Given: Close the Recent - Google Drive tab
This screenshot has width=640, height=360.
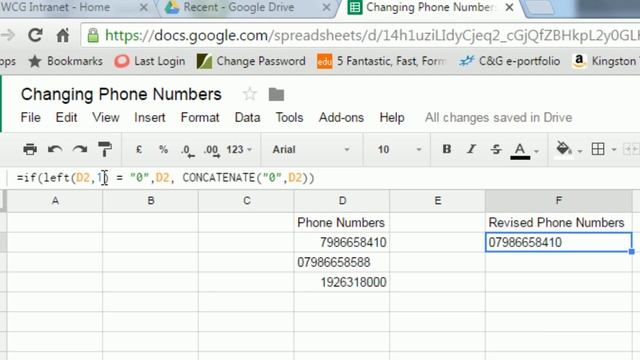Looking at the screenshot, I should 326,7.
